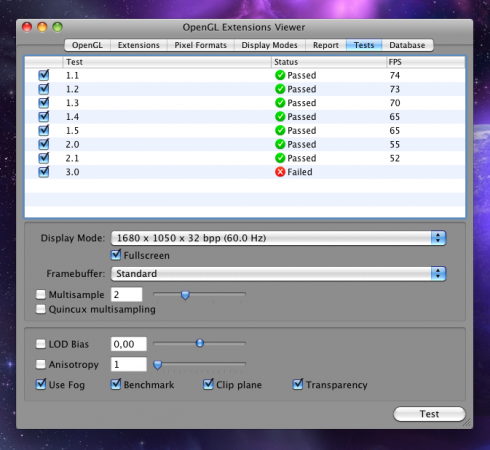
Task: Enable the Anisotropy checkbox
Action: 41,364
